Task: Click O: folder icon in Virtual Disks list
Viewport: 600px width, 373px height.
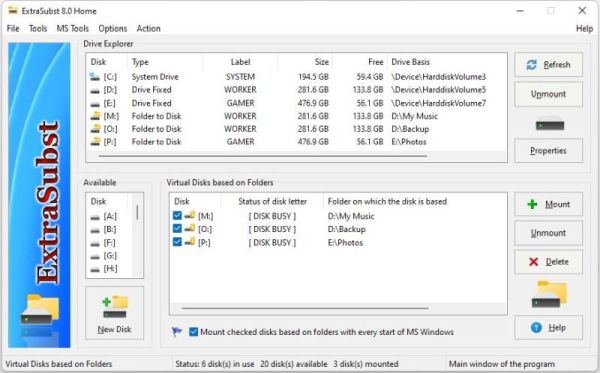Action: click(190, 229)
